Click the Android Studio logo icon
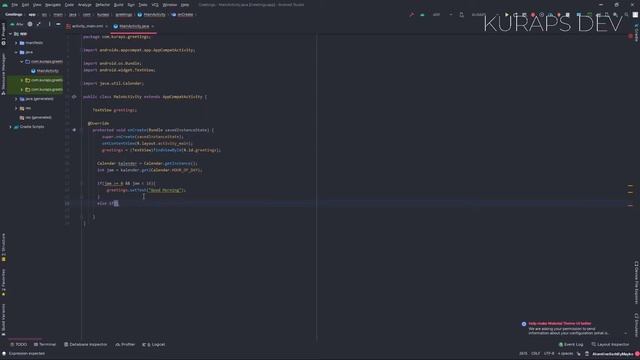This screenshot has width=640, height=360. point(5,5)
